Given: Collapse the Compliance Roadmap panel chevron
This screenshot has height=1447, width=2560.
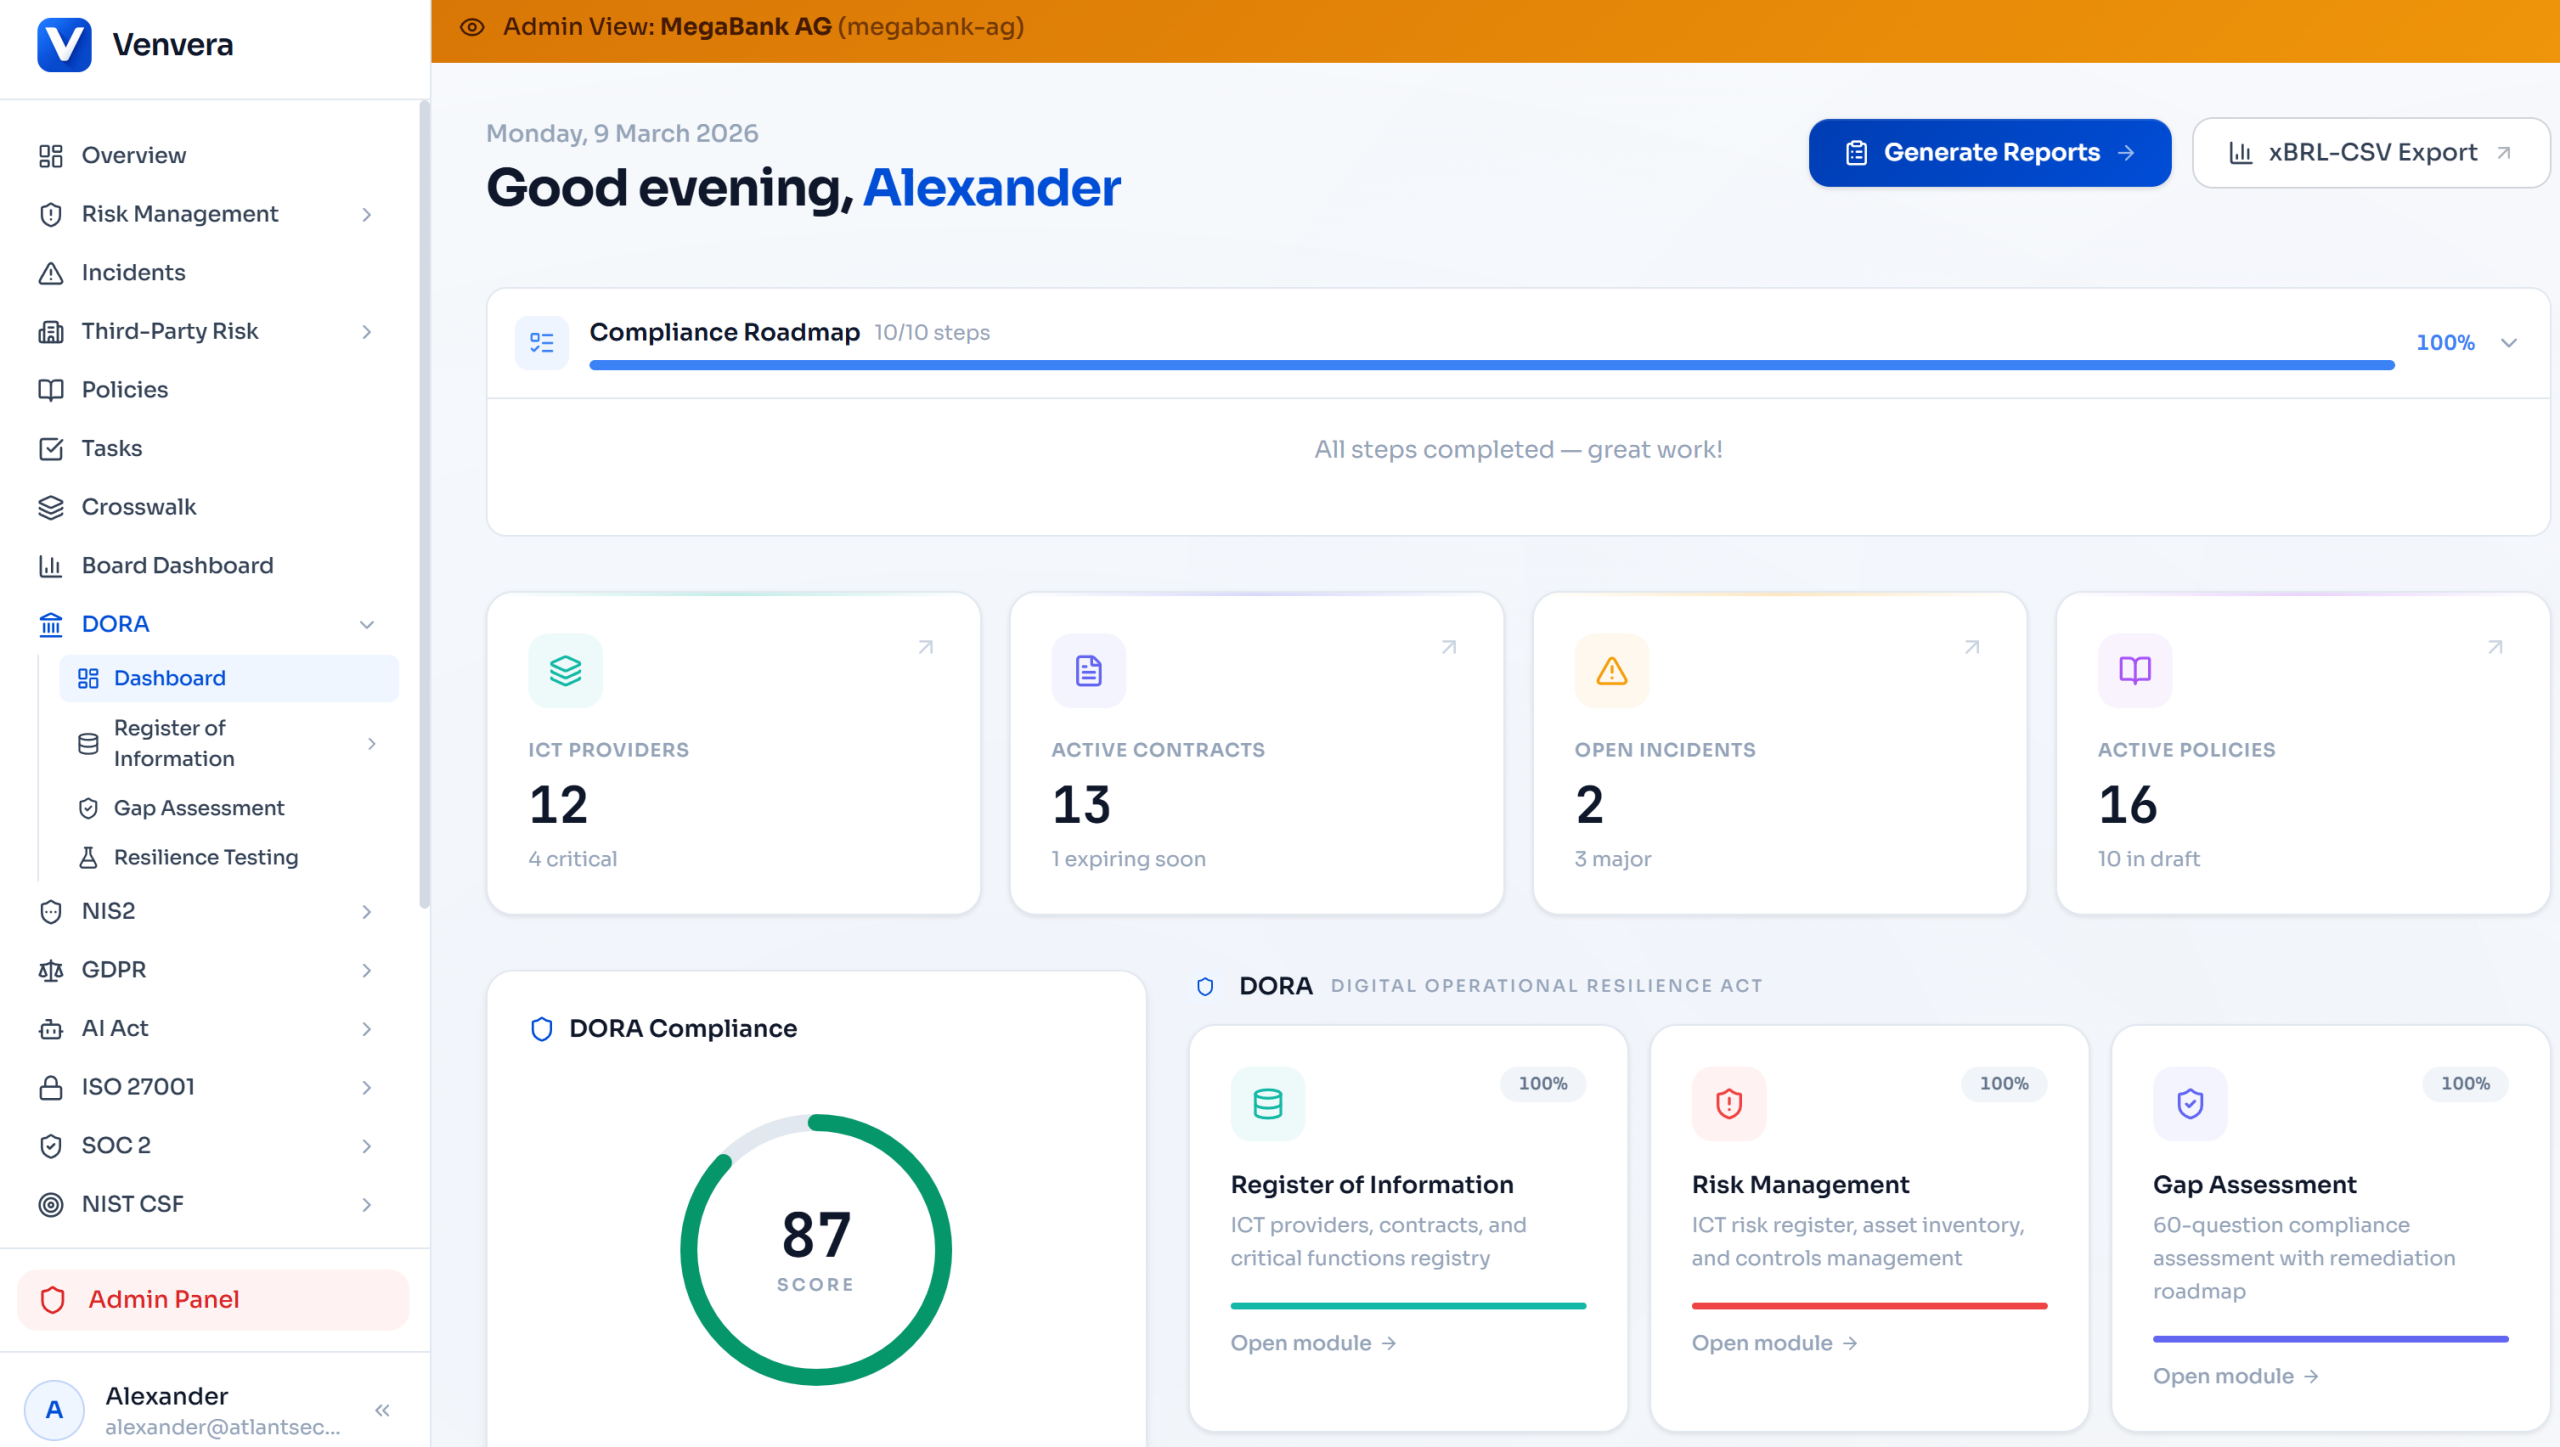Looking at the screenshot, I should click(2508, 343).
